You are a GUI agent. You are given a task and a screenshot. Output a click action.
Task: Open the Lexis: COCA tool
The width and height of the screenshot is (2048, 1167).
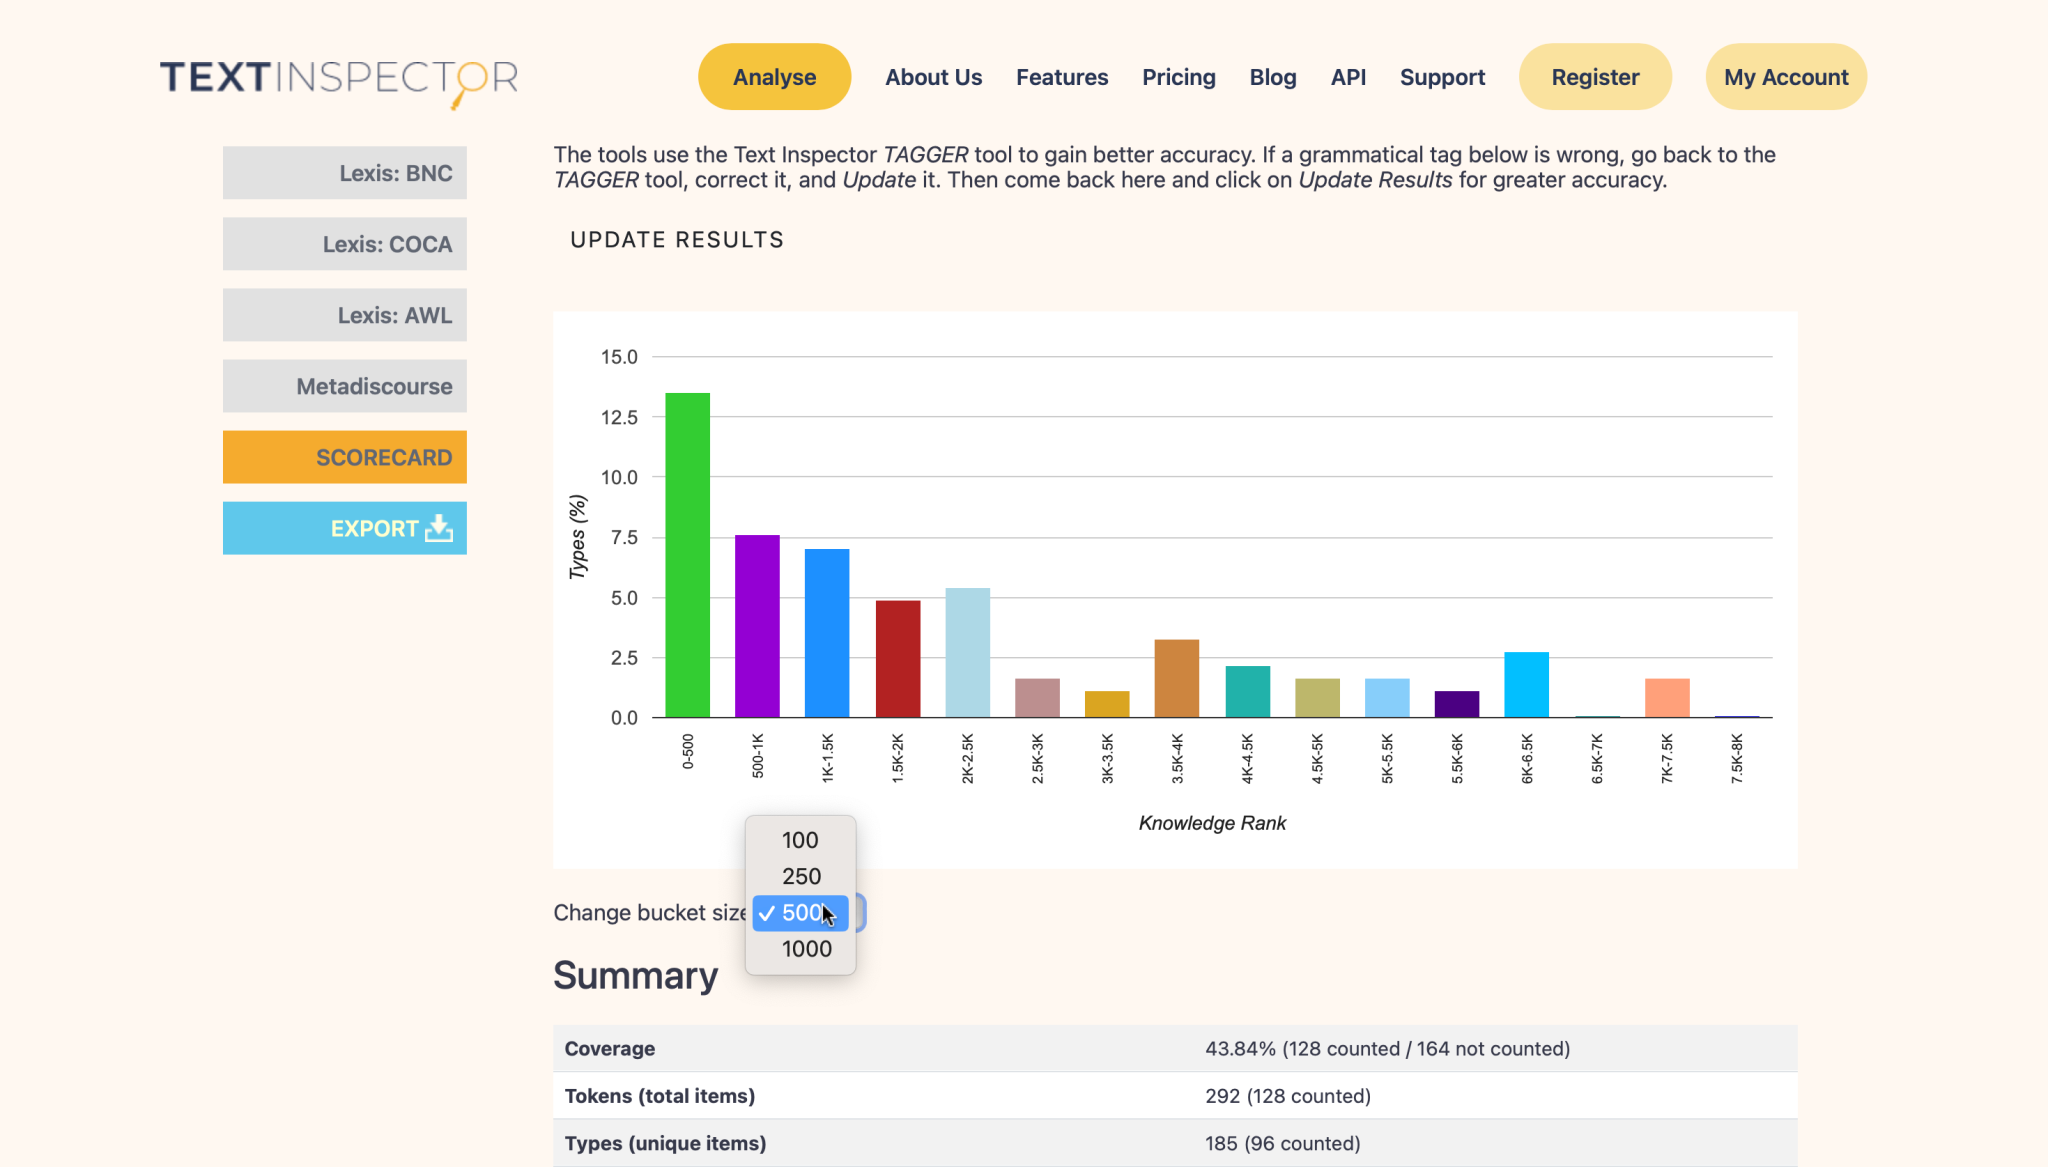click(345, 244)
